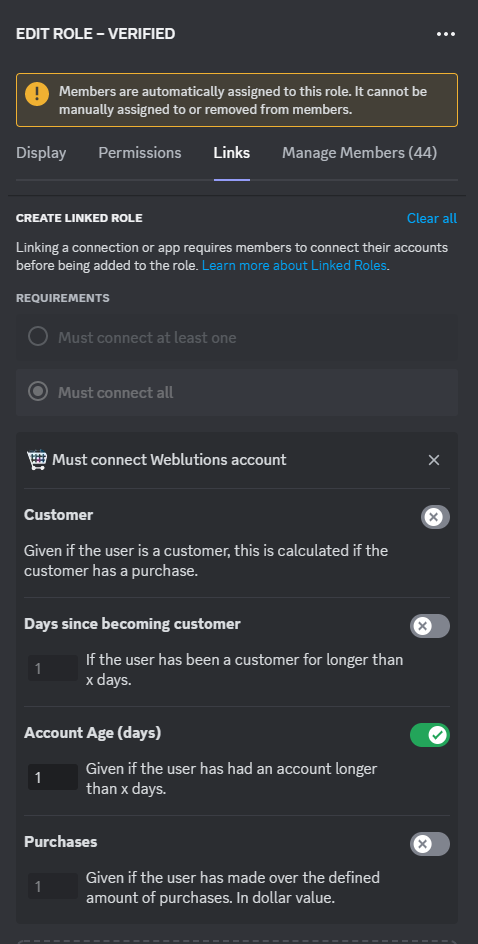Disable the Account Age (days) toggle
This screenshot has width=478, height=944.
pyautogui.click(x=430, y=735)
